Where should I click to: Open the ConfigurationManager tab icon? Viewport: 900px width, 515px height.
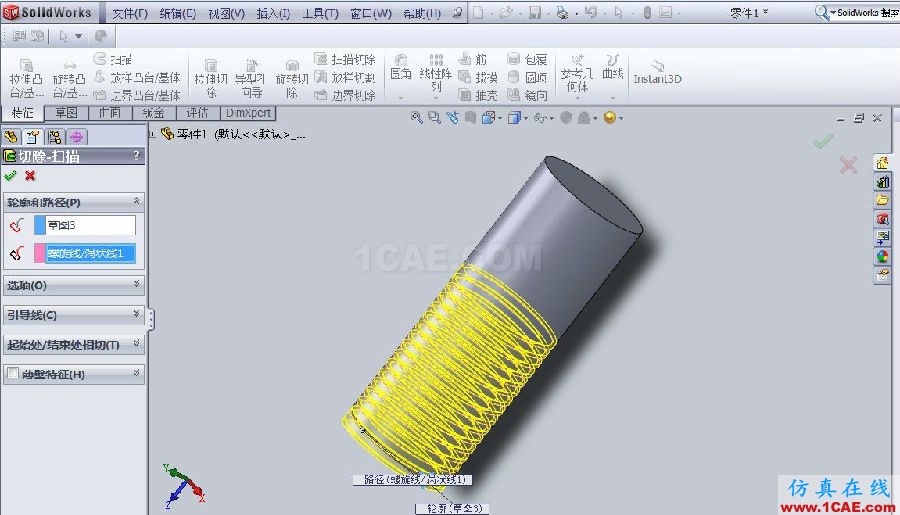coord(55,137)
